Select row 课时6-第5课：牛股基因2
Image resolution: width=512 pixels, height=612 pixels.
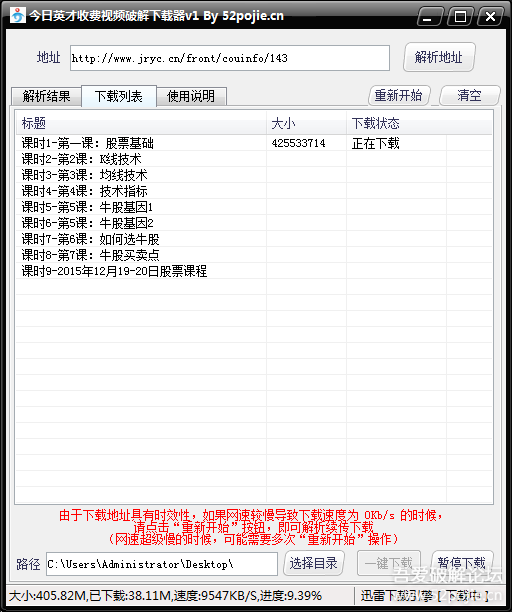pyautogui.click(x=254, y=223)
